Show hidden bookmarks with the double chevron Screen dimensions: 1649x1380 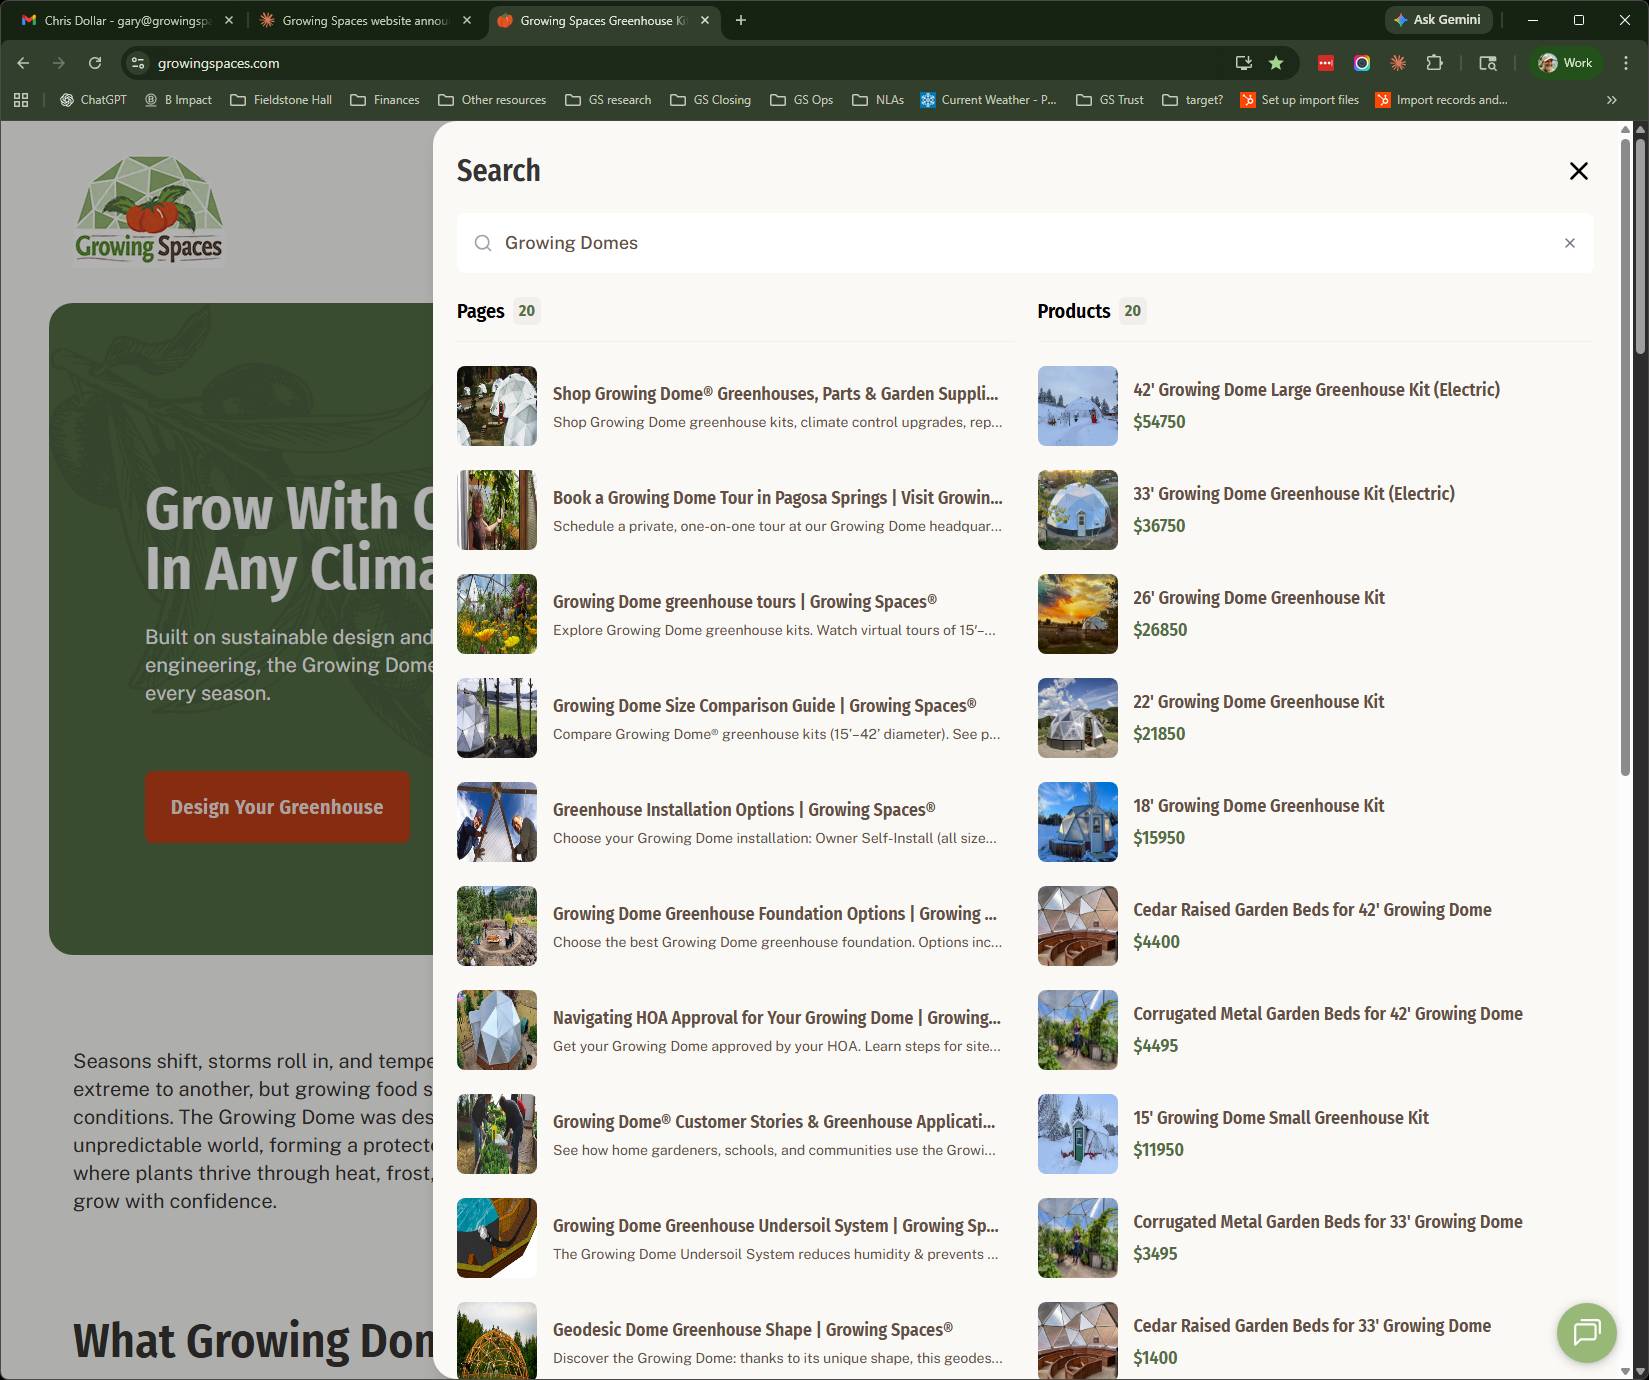pyautogui.click(x=1612, y=100)
